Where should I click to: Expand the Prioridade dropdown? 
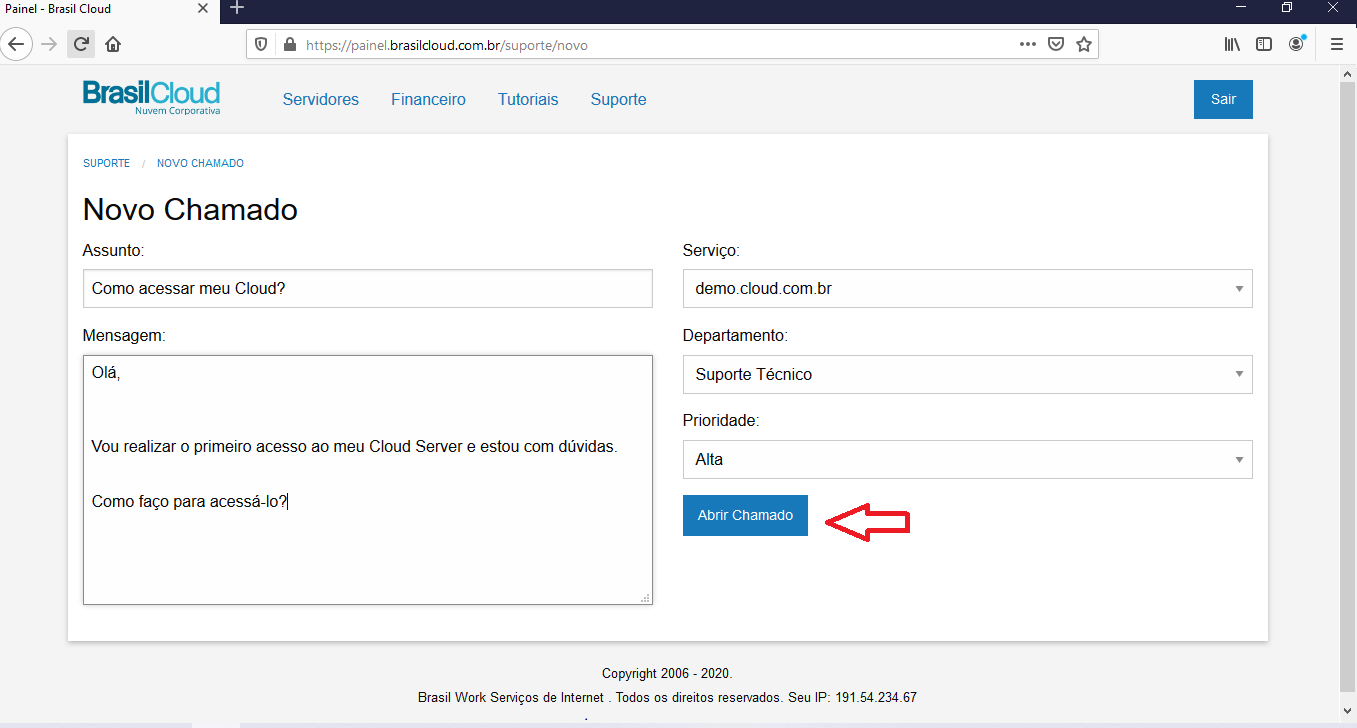coord(967,460)
